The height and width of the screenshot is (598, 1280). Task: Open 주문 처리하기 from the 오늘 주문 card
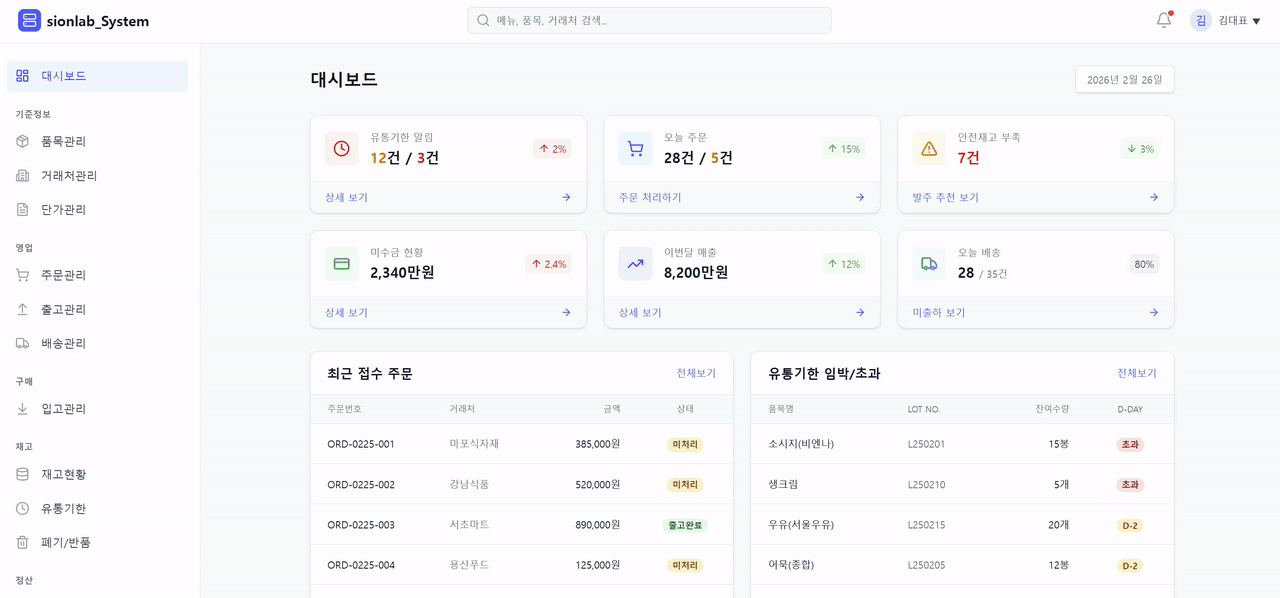coord(651,197)
